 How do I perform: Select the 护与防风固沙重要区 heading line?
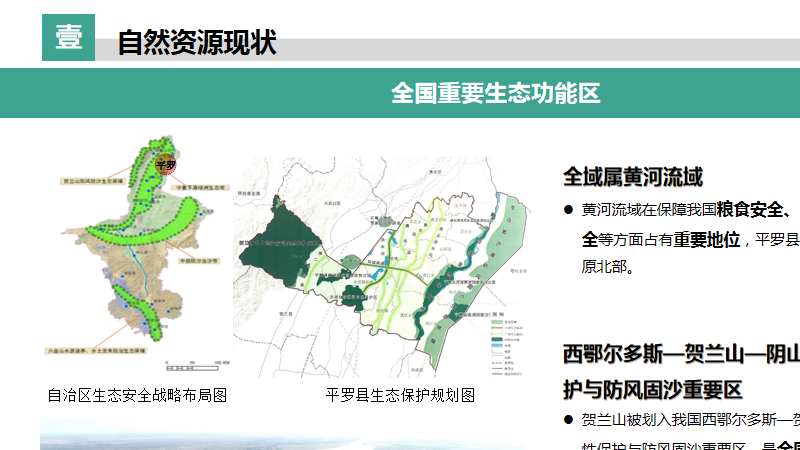(652, 389)
